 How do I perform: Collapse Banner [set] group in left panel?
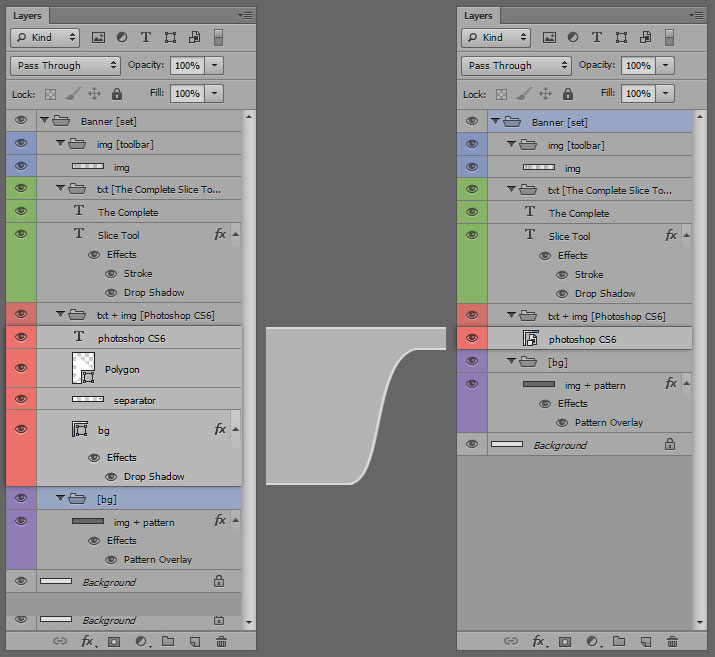pyautogui.click(x=45, y=121)
